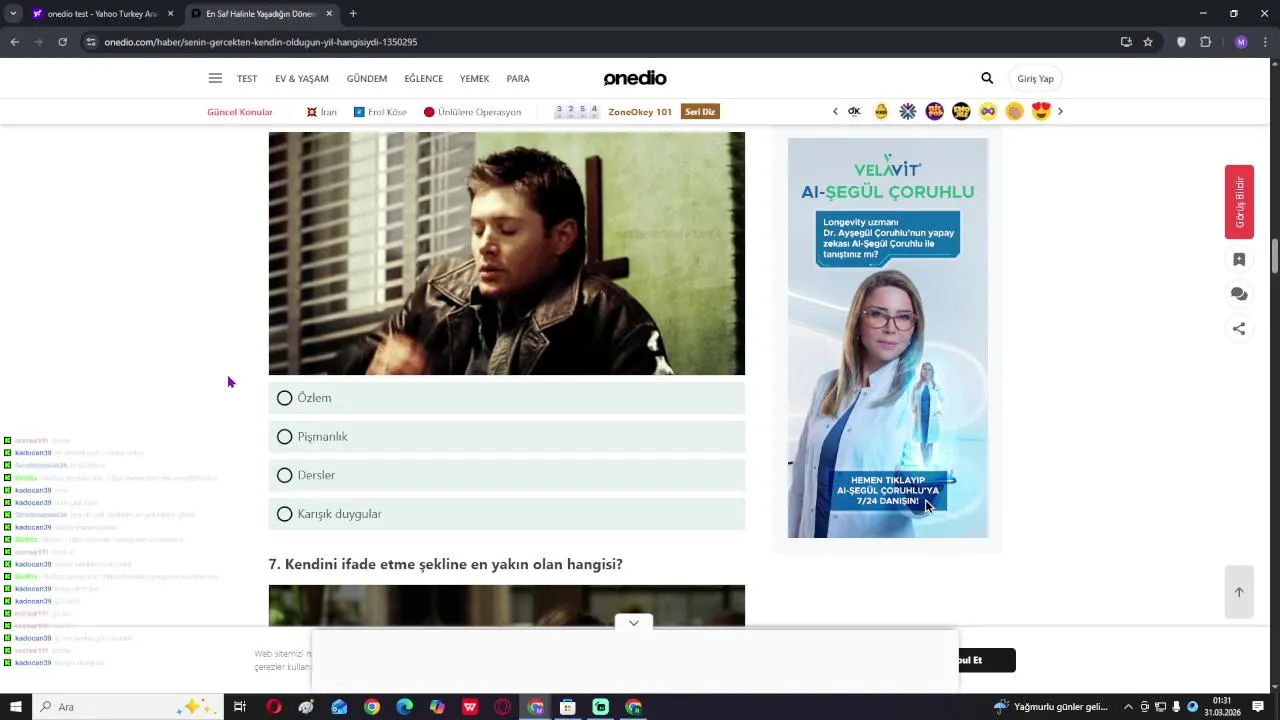Image resolution: width=1280 pixels, height=720 pixels.
Task: Click the Seri Diz badge
Action: [700, 112]
